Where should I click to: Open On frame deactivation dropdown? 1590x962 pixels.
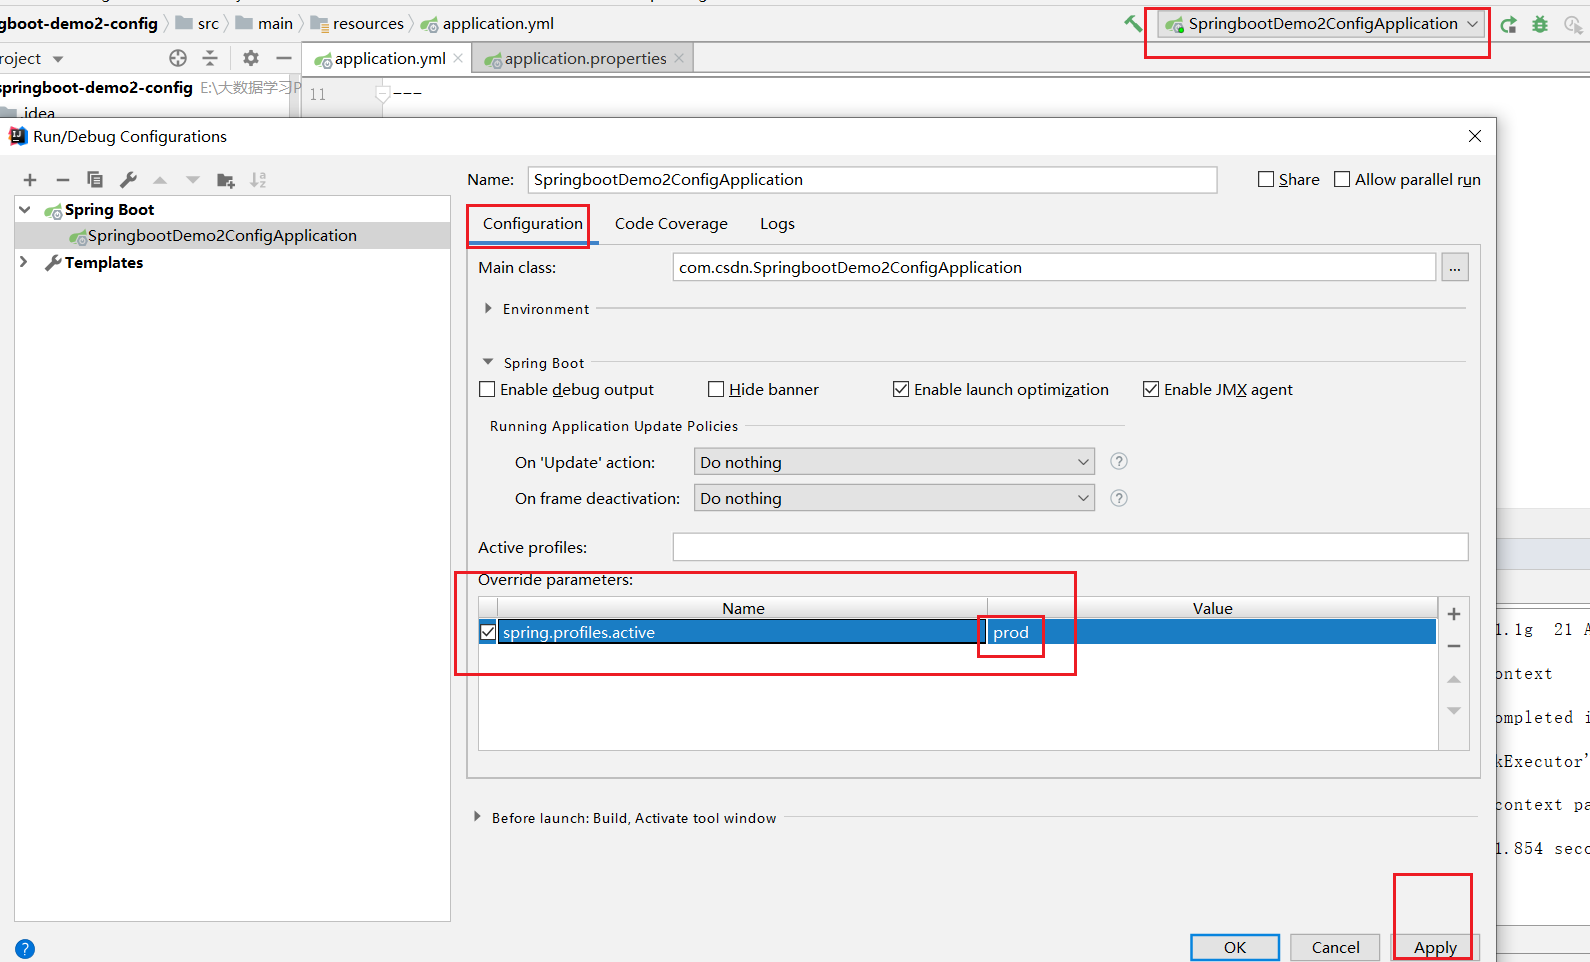(894, 498)
